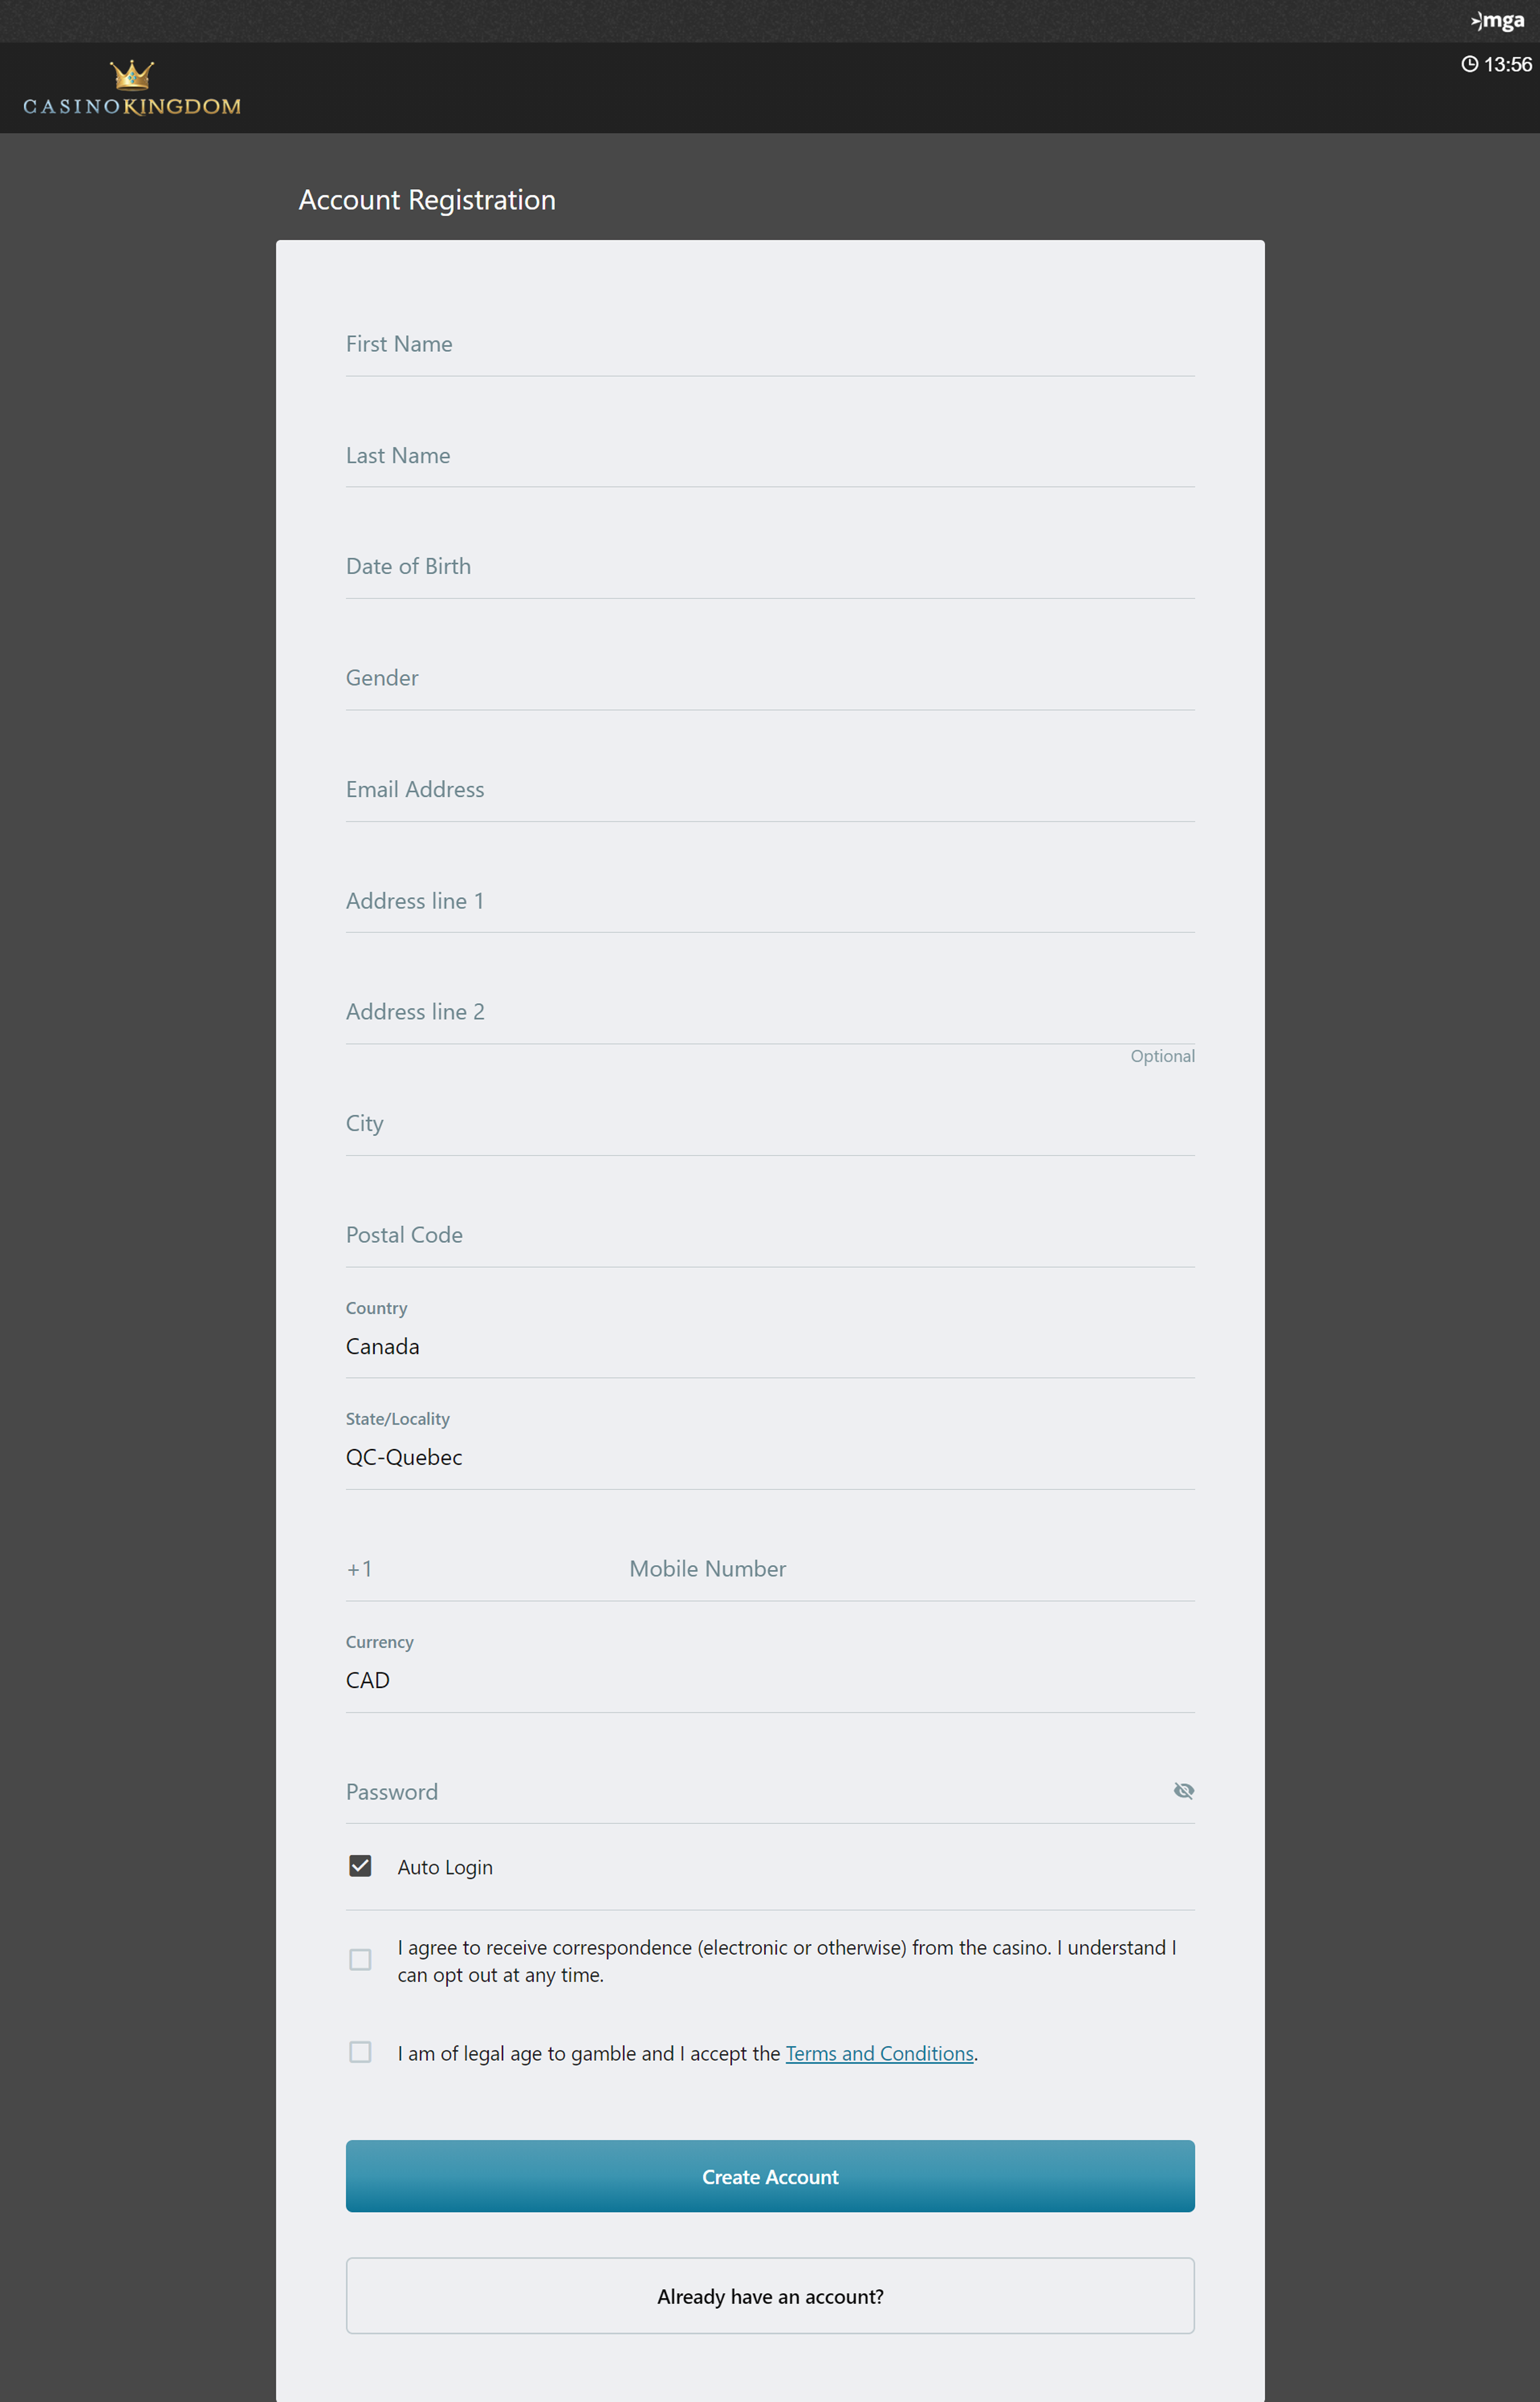This screenshot has width=1540, height=2402.
Task: Click the MGA logo icon
Action: tap(1497, 20)
